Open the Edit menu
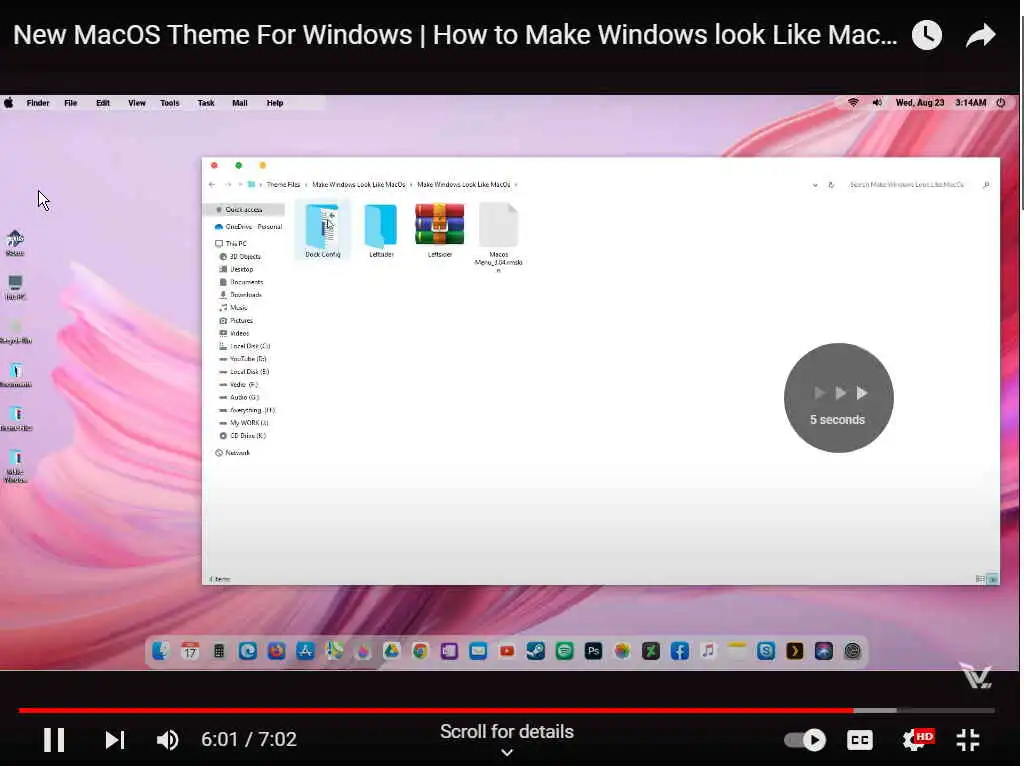The height and width of the screenshot is (766, 1024). pyautogui.click(x=103, y=103)
